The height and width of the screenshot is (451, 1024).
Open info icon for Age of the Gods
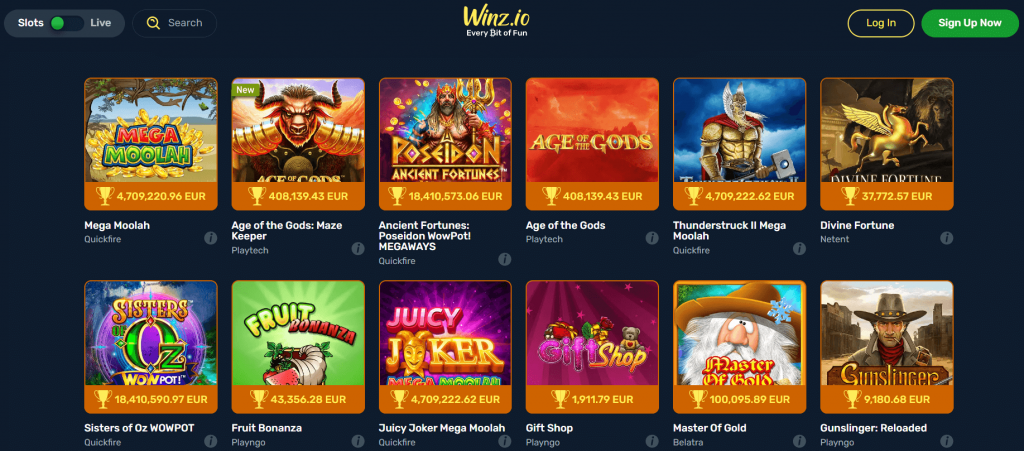[x=652, y=238]
